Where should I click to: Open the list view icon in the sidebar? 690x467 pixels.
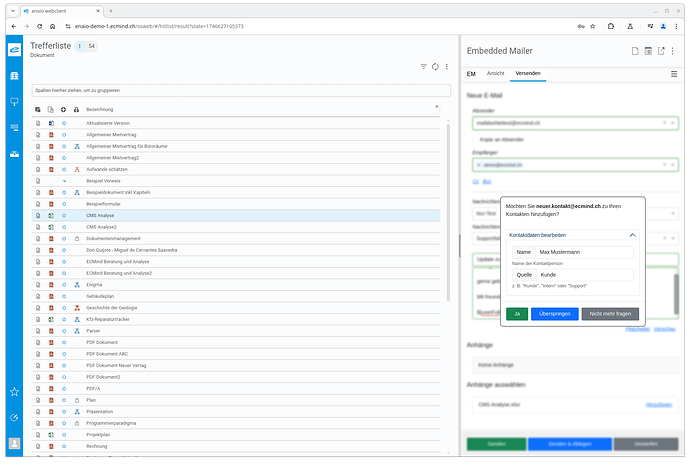click(x=14, y=128)
